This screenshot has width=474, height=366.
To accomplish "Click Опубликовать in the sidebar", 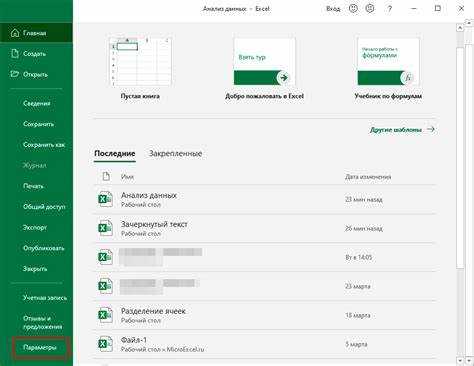I will (x=43, y=248).
